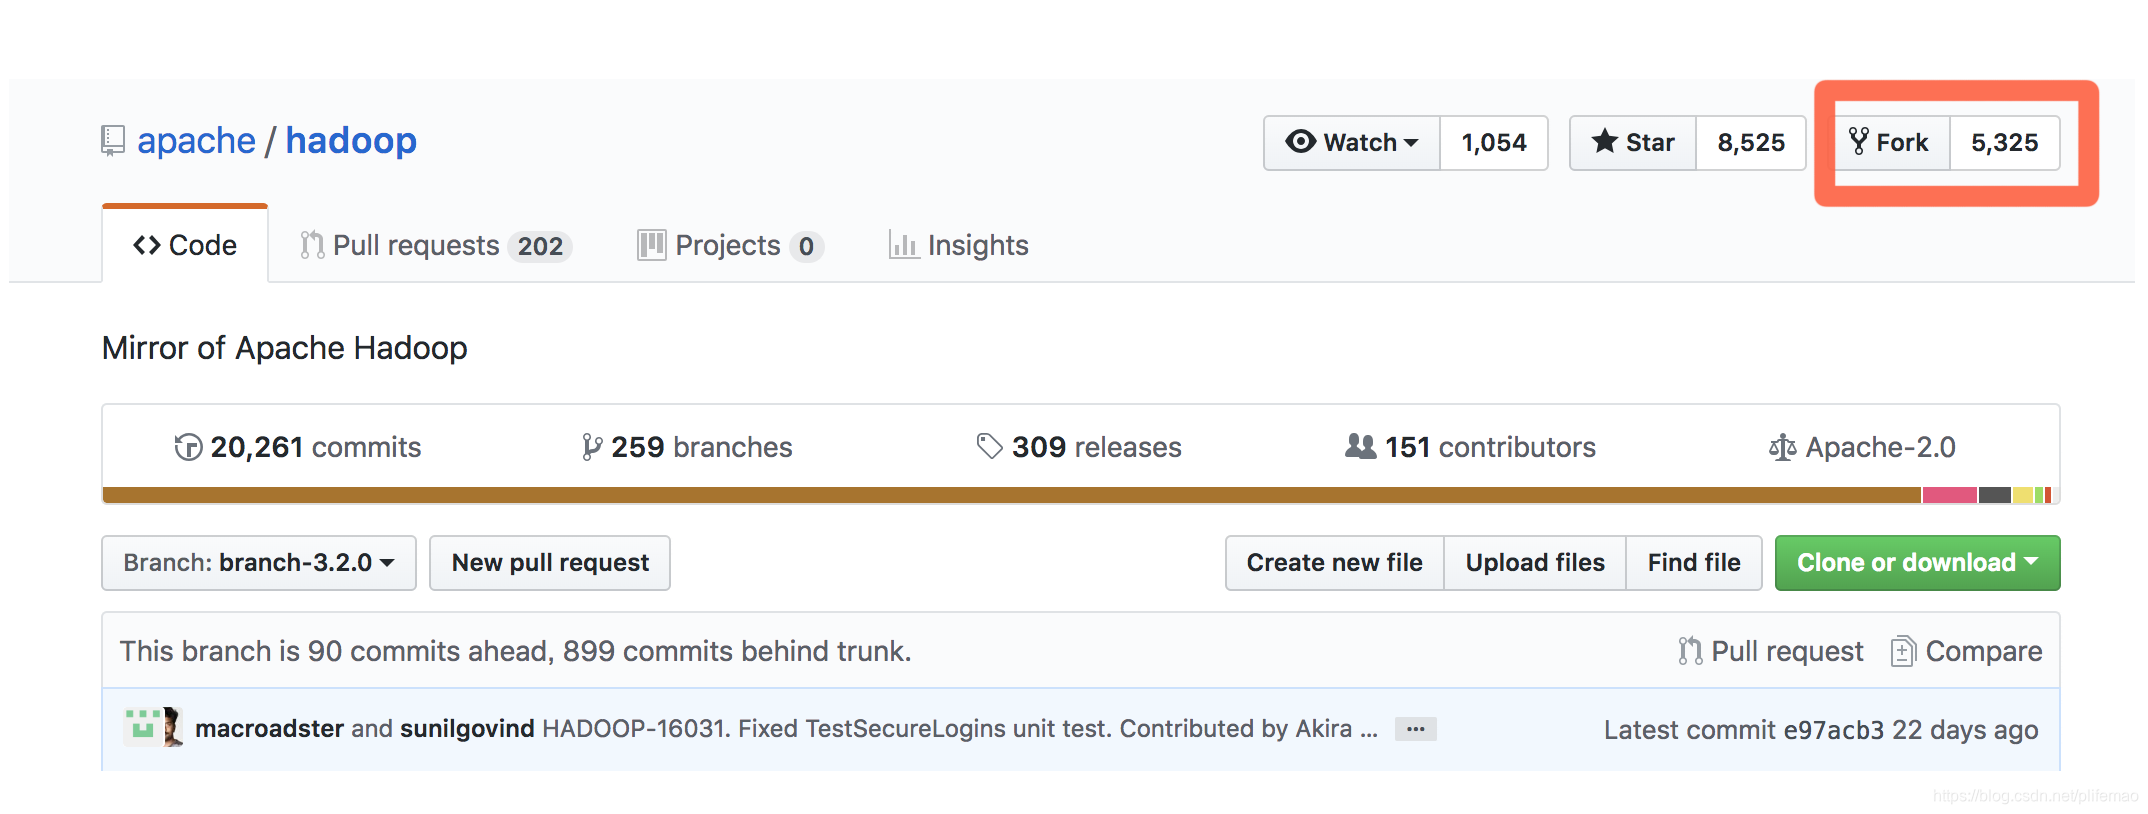Open the apache organization link

[196, 141]
